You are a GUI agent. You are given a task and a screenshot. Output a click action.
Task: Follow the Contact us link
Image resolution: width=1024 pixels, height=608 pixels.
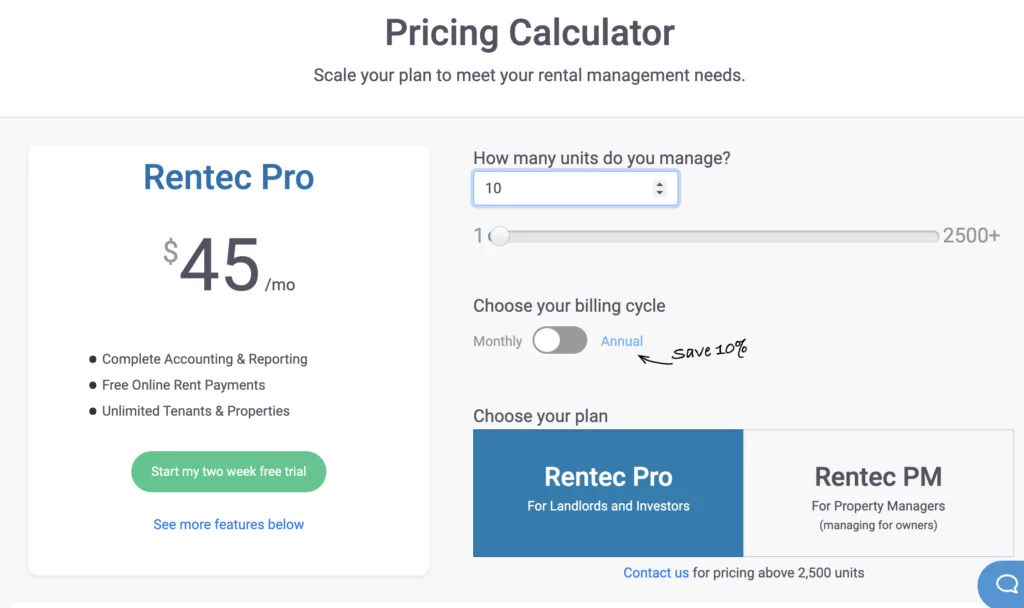[x=656, y=573]
